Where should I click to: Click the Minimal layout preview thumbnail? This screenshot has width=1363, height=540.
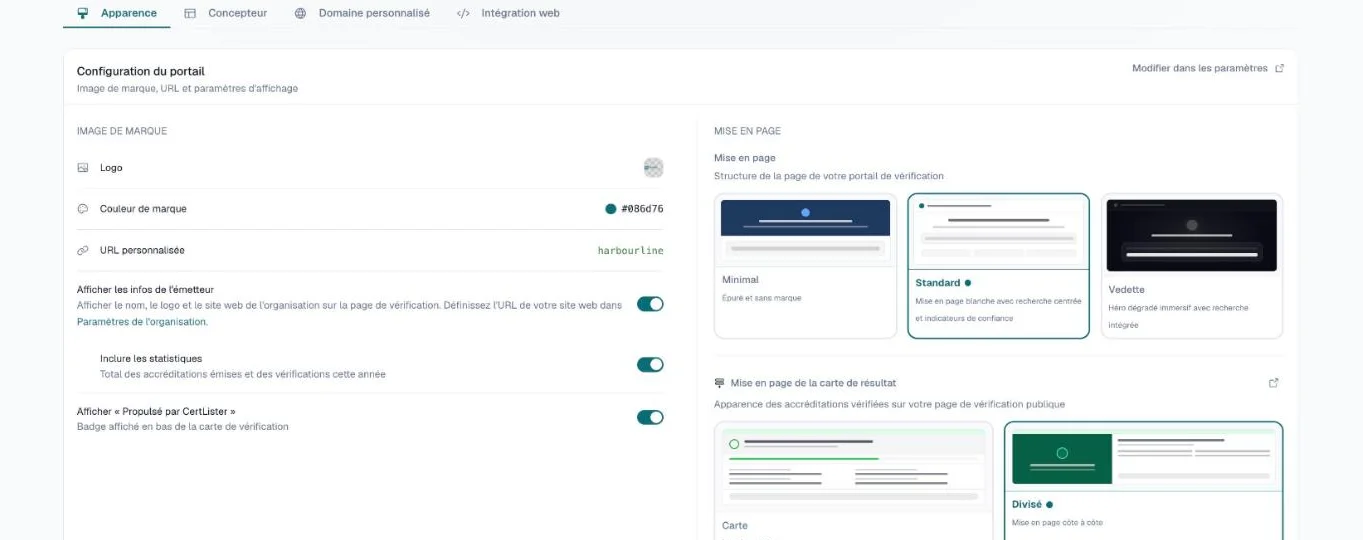pyautogui.click(x=805, y=232)
